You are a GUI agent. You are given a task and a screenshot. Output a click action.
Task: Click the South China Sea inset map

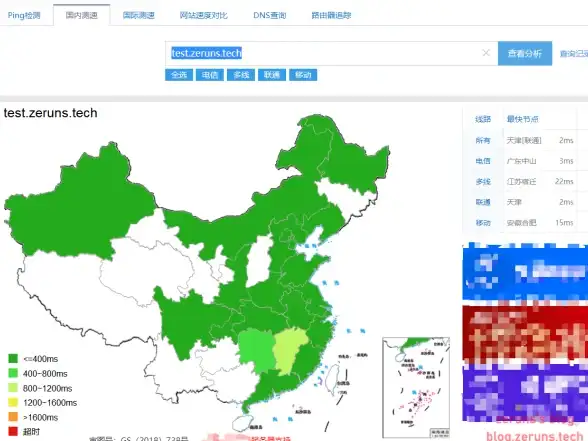416,387
